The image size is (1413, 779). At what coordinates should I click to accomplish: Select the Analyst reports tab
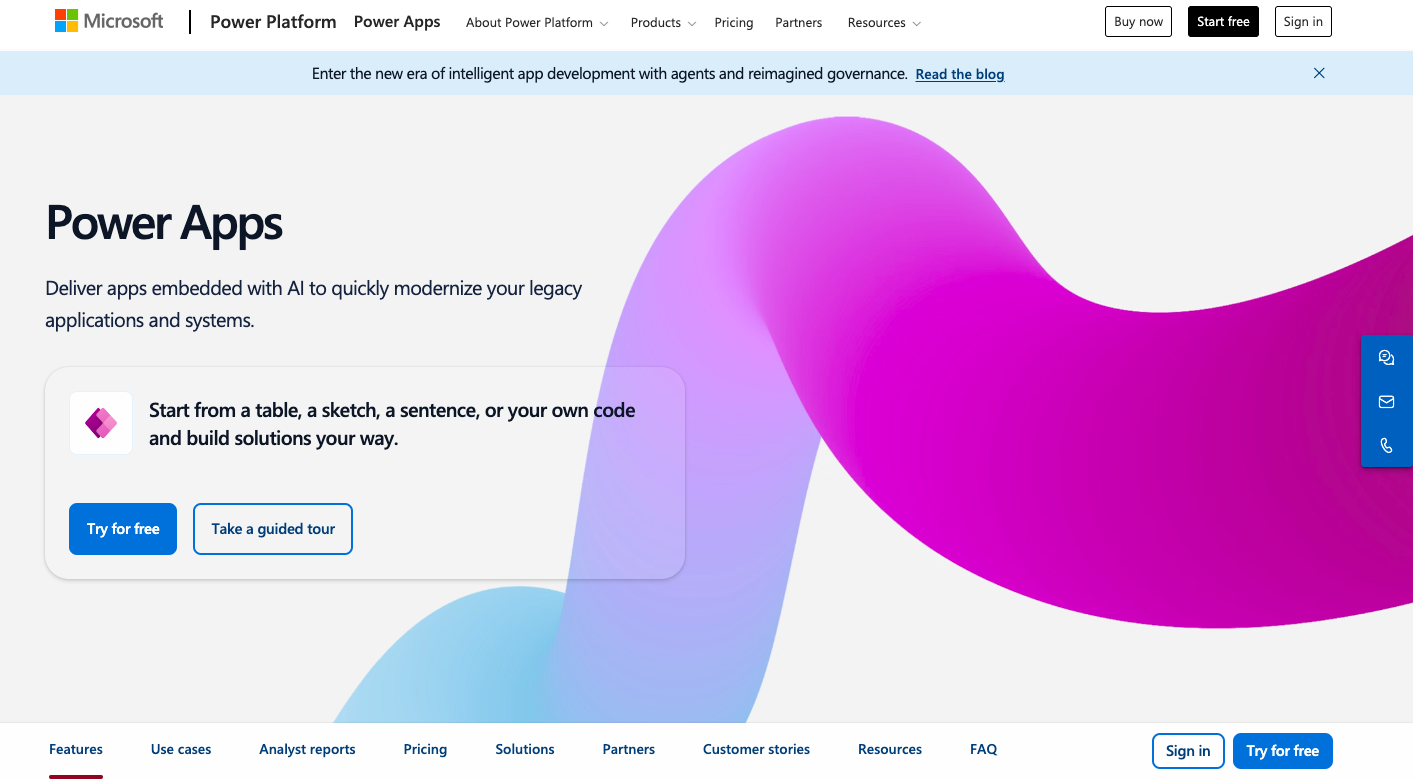coord(307,749)
